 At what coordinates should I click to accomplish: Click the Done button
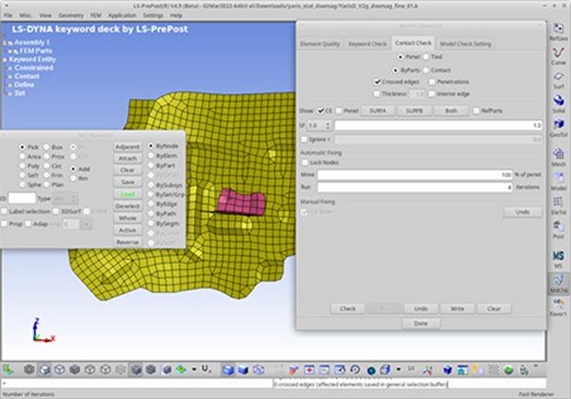[421, 323]
